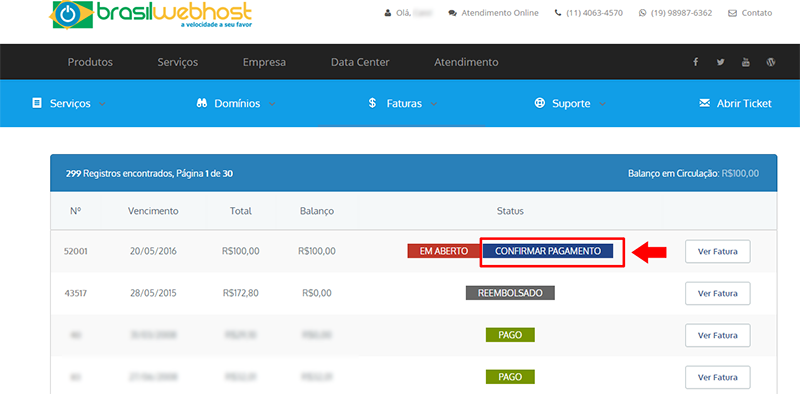Viewport: 800px width, 394px height.
Task: Open the WordPress blog icon
Action: coord(771,62)
